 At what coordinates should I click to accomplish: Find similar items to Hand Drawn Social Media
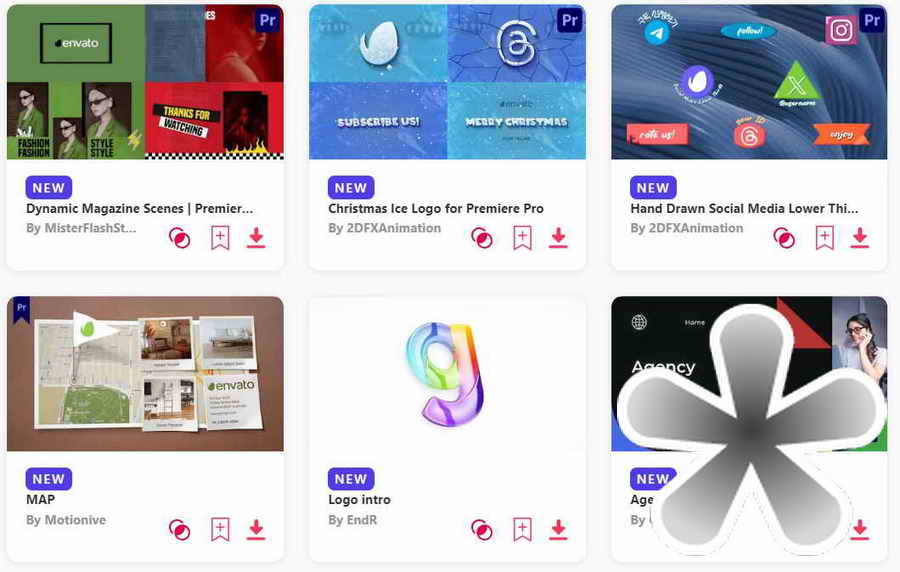tap(783, 238)
